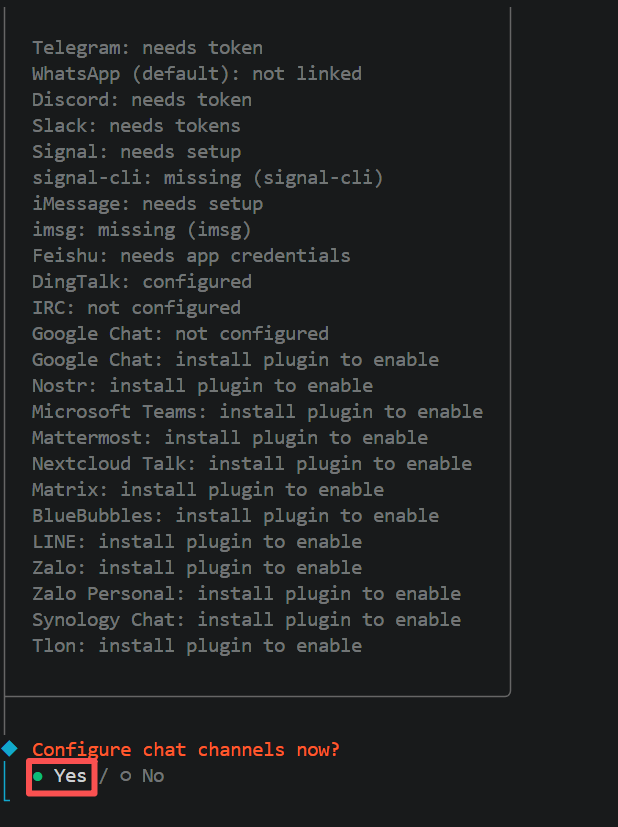Click the iMessage needs setup line
Viewport: 618px width, 827px height.
(147, 204)
